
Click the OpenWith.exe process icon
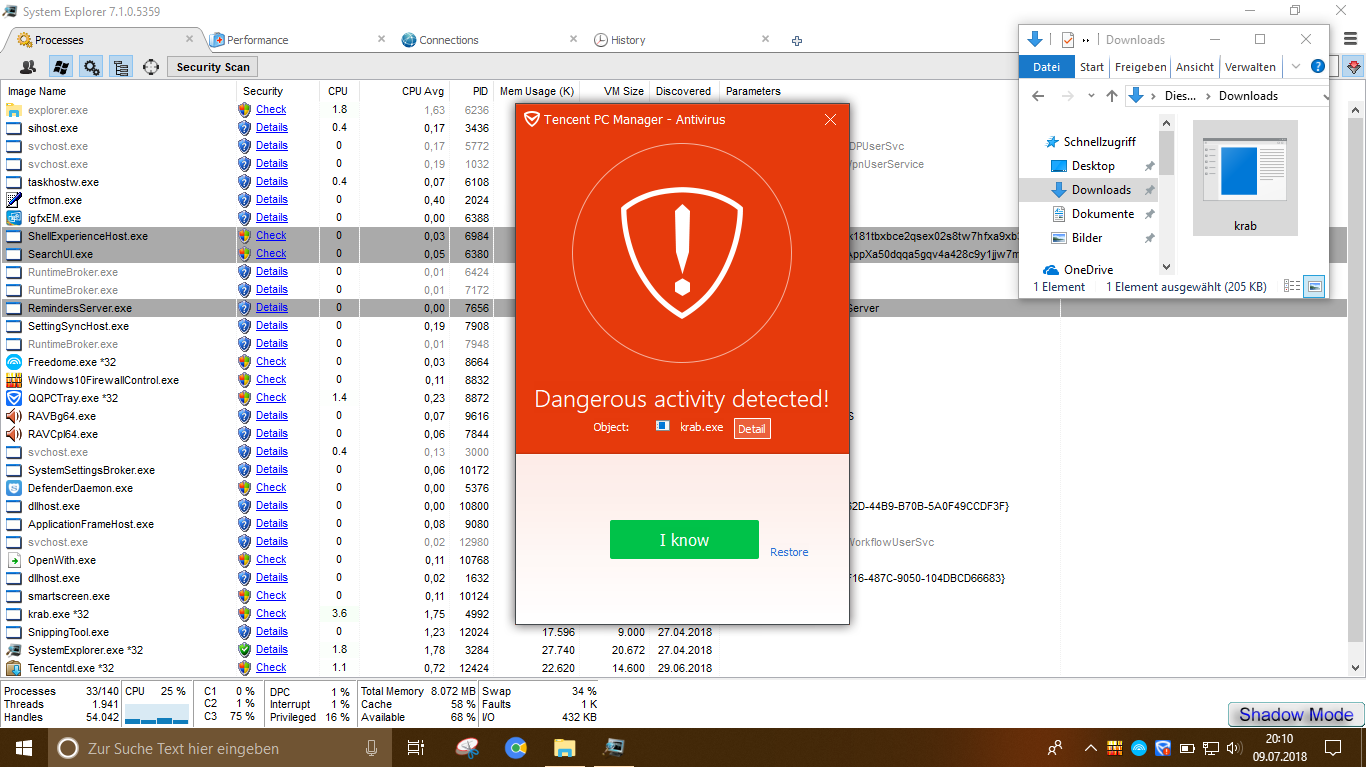coord(14,560)
